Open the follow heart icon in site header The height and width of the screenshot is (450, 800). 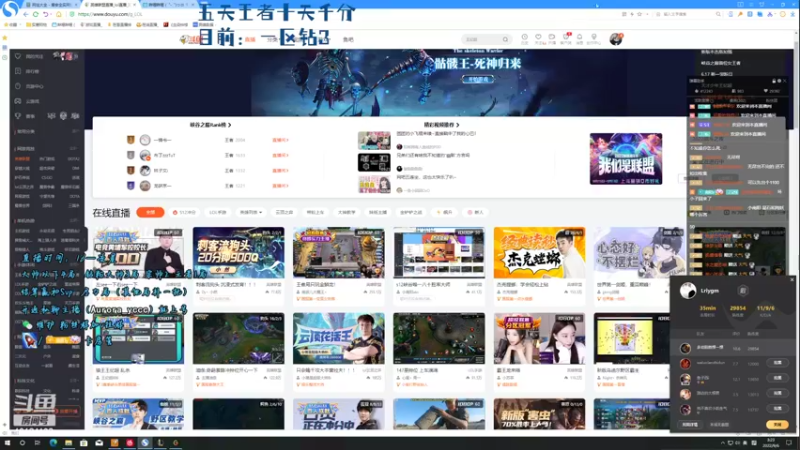(x=538, y=37)
